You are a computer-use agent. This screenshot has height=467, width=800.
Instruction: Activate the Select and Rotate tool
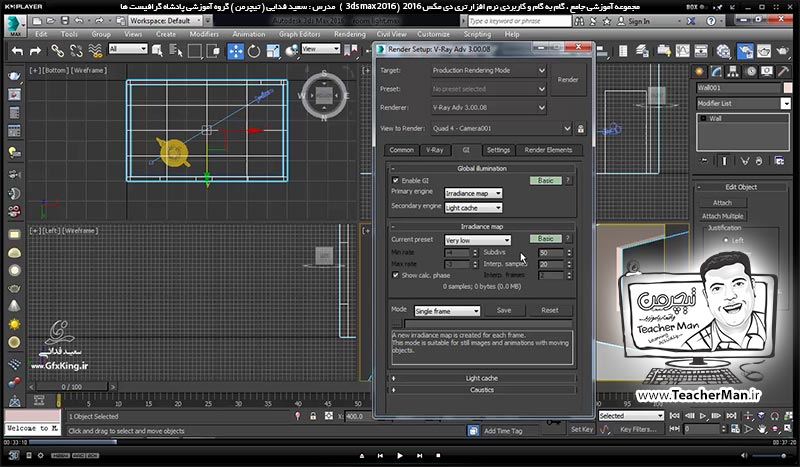coord(254,51)
